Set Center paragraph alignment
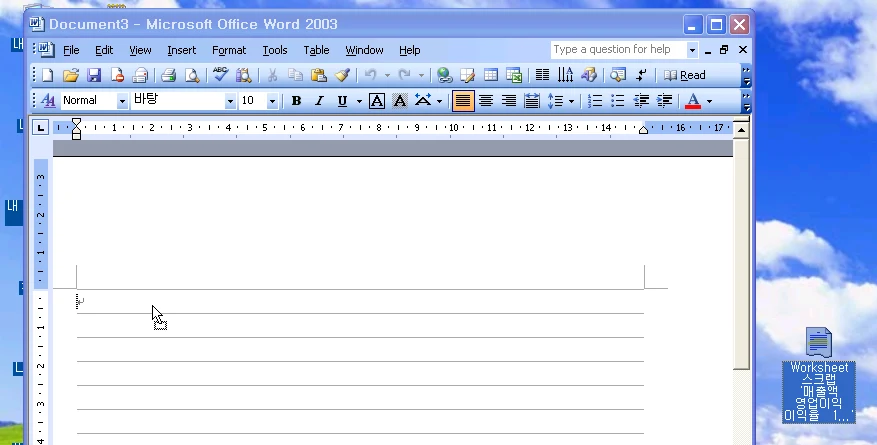This screenshot has width=877, height=445. coord(485,101)
